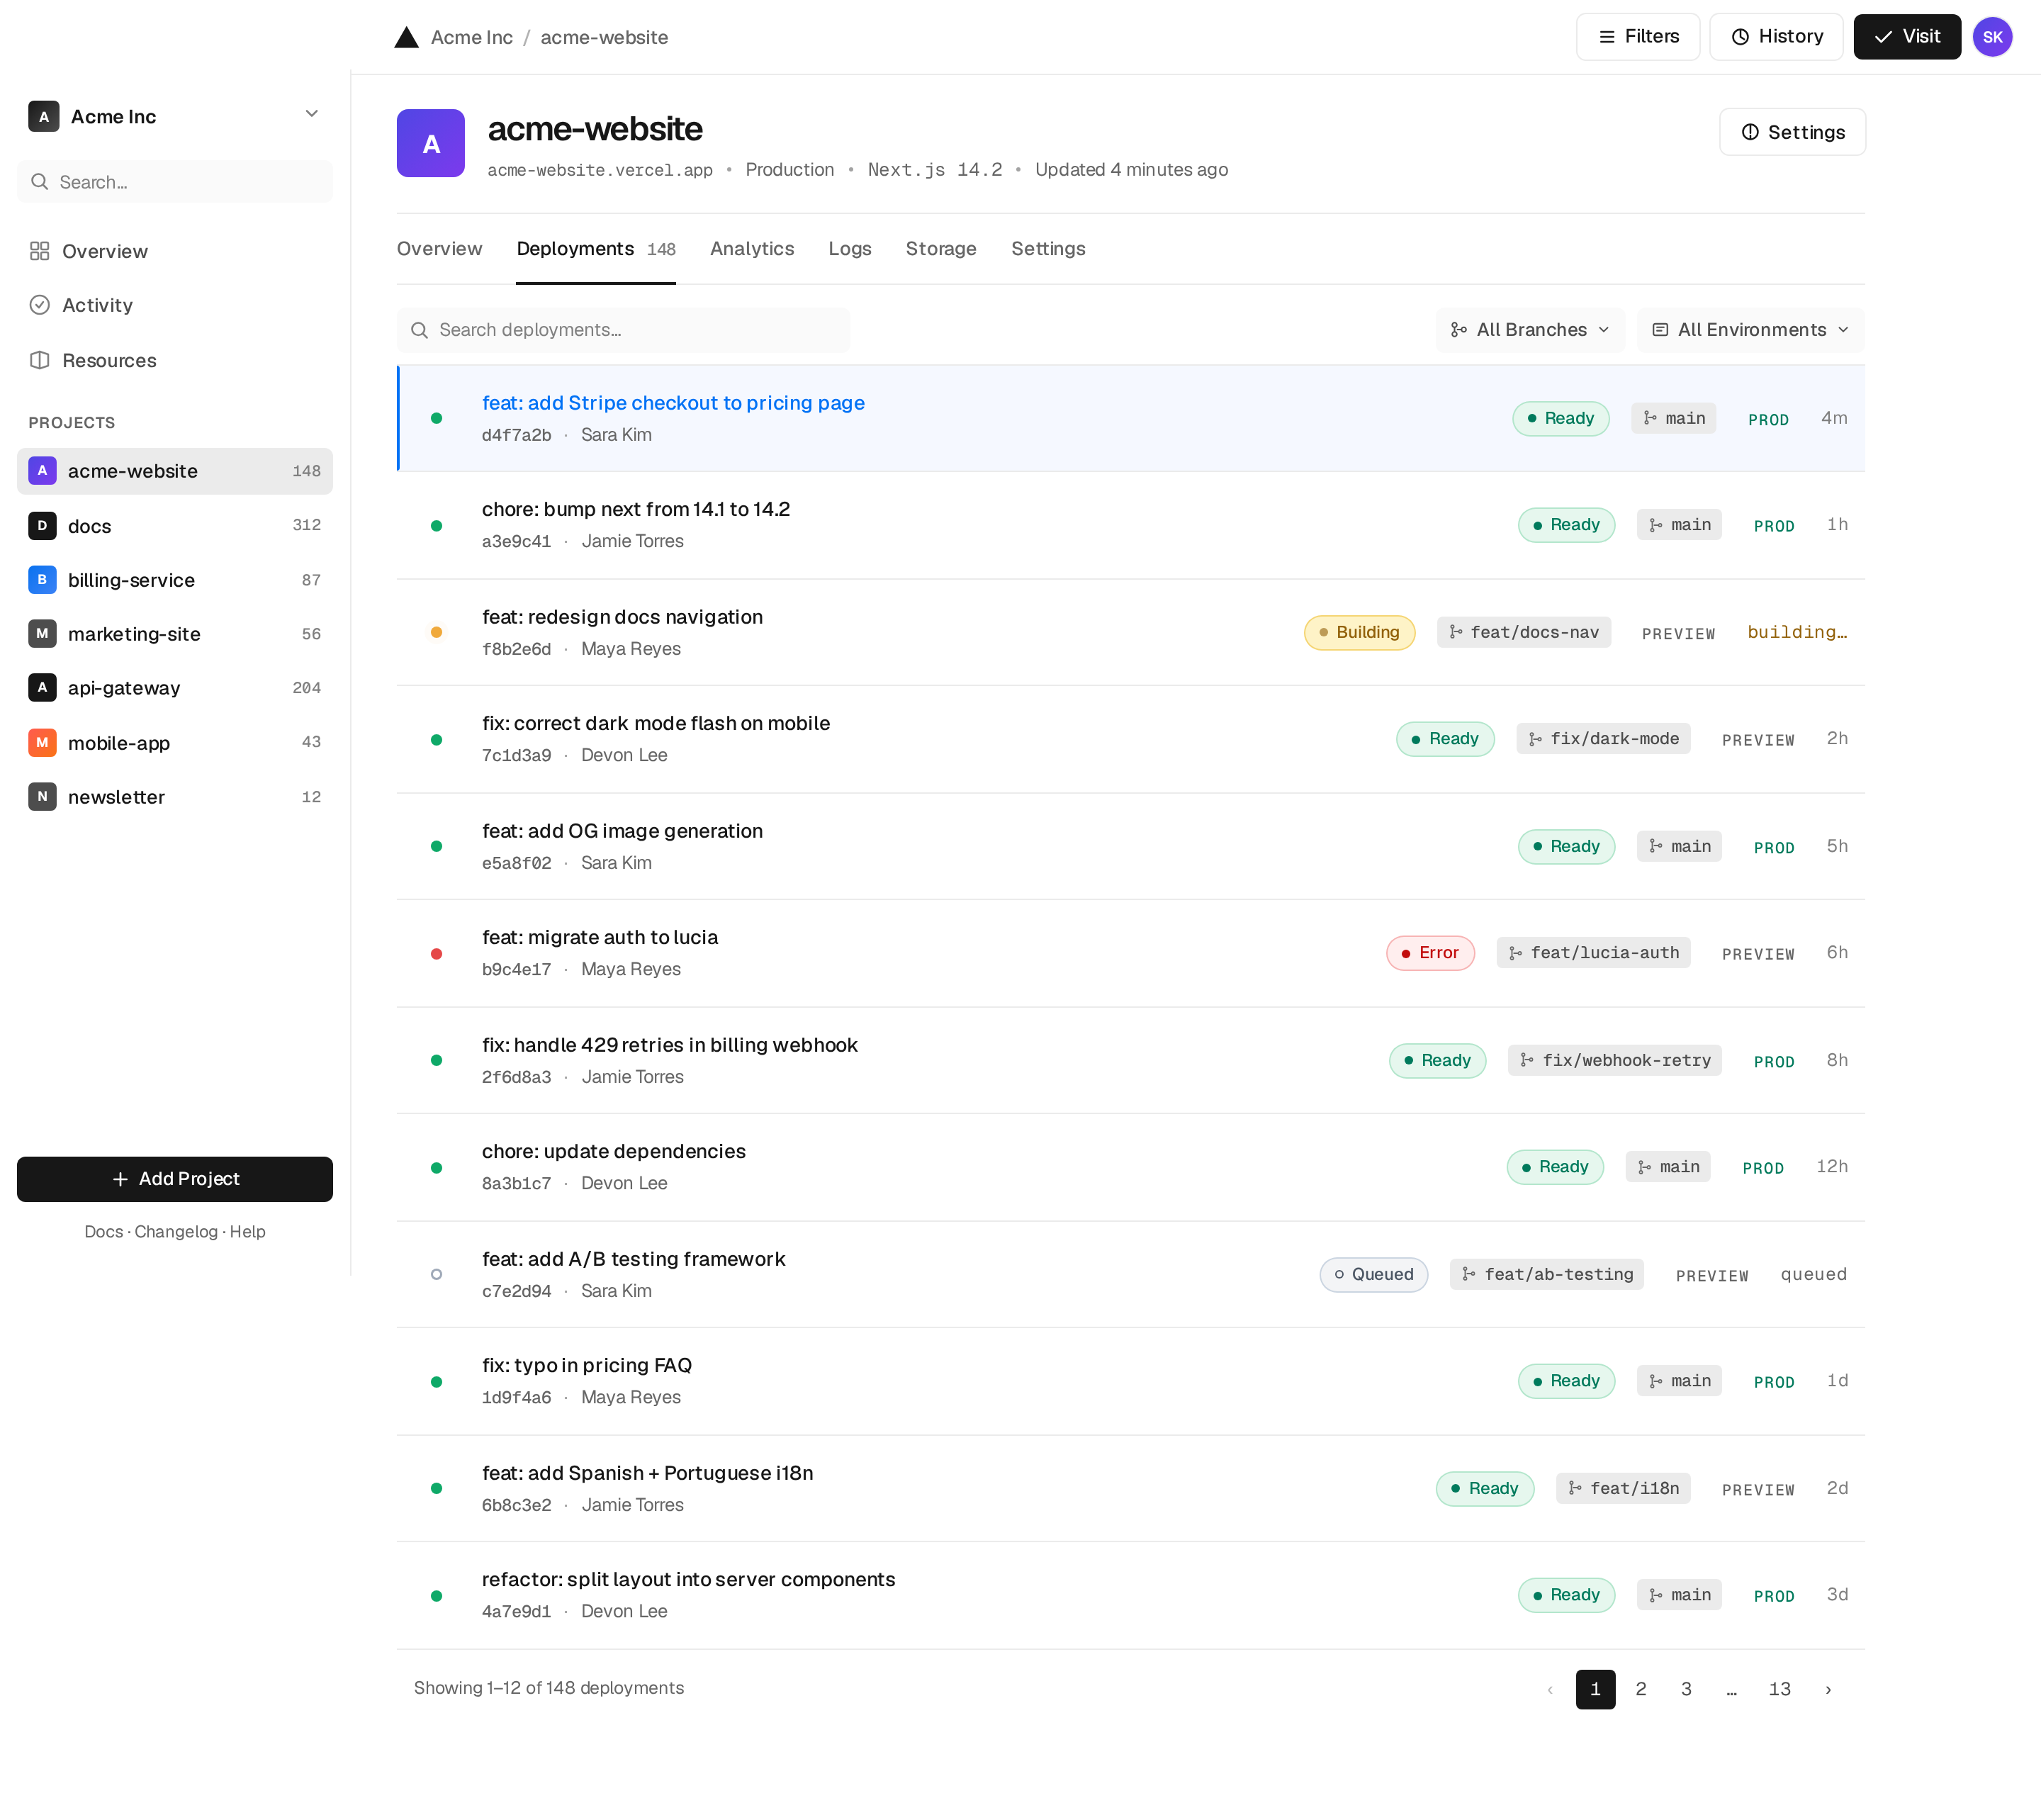The image size is (2041, 1820).
Task: Click the feat/i18n branch tag
Action: point(1624,1488)
